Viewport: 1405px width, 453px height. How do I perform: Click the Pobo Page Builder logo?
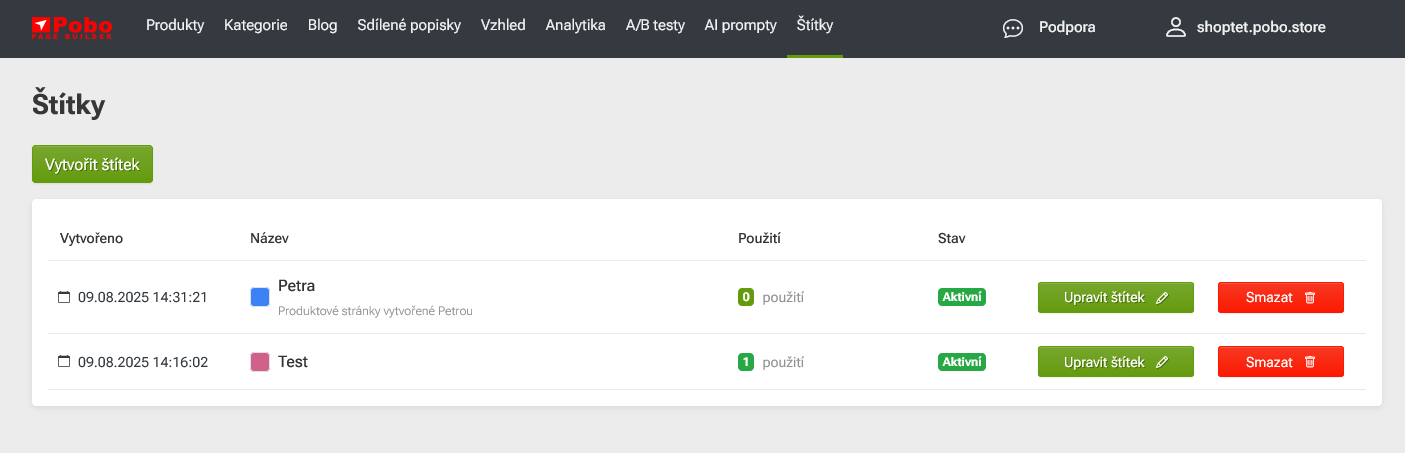(71, 27)
